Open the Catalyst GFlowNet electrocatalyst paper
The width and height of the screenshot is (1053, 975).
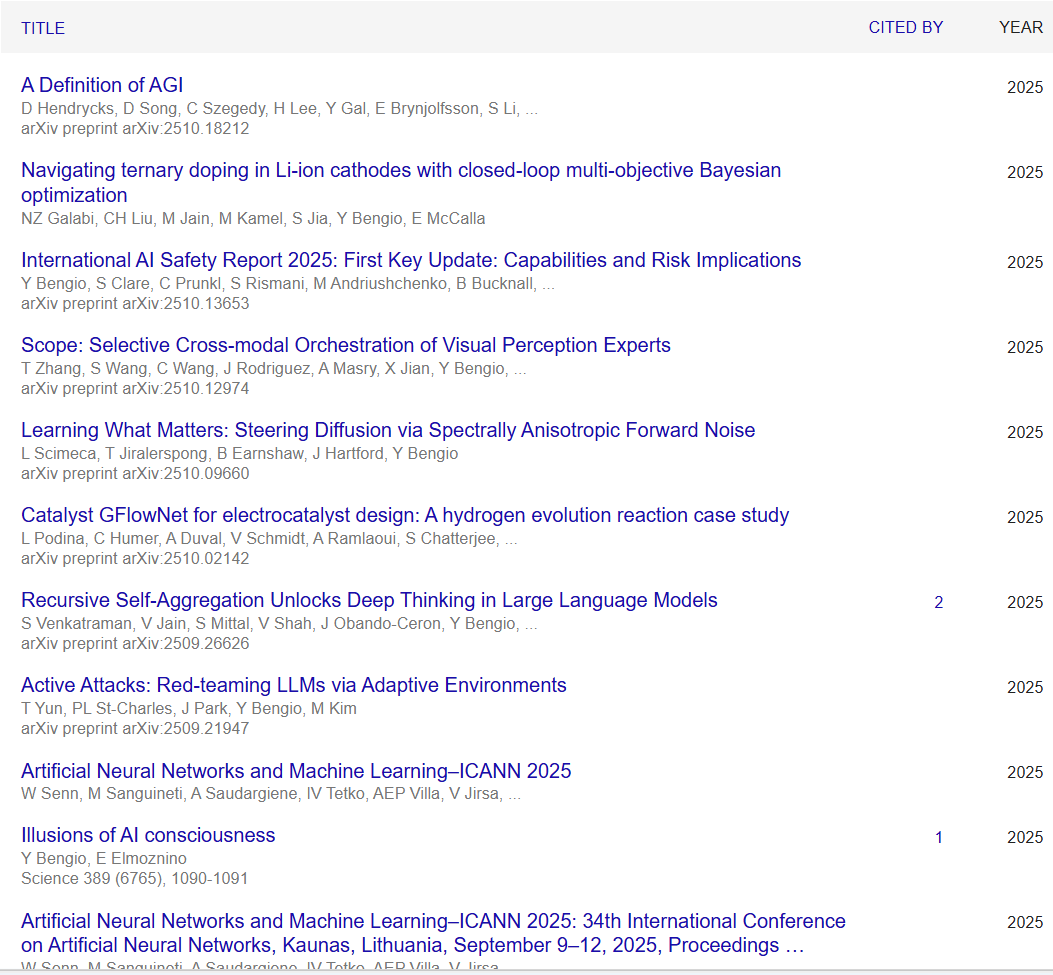[405, 515]
